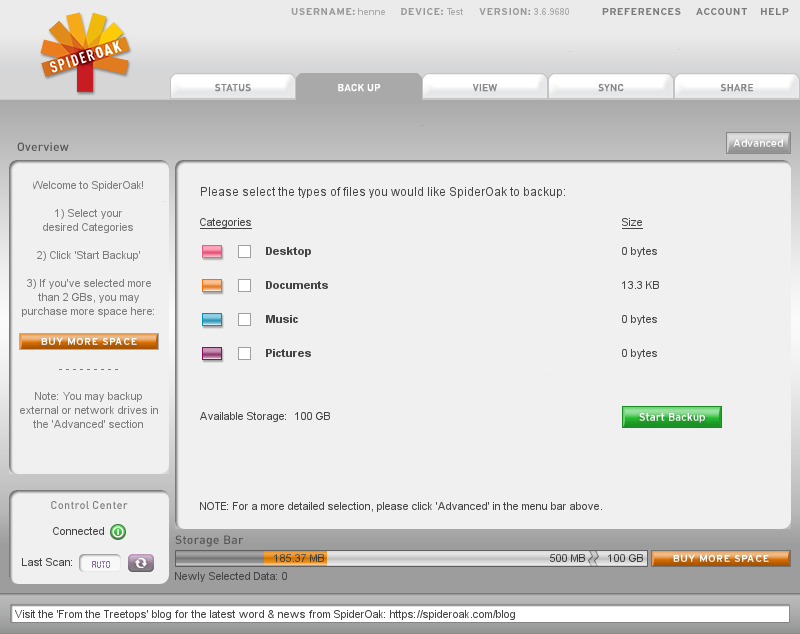Screen dimensions: 800x634
Task: Click the pink Desktop category icon
Action: [x=212, y=252]
